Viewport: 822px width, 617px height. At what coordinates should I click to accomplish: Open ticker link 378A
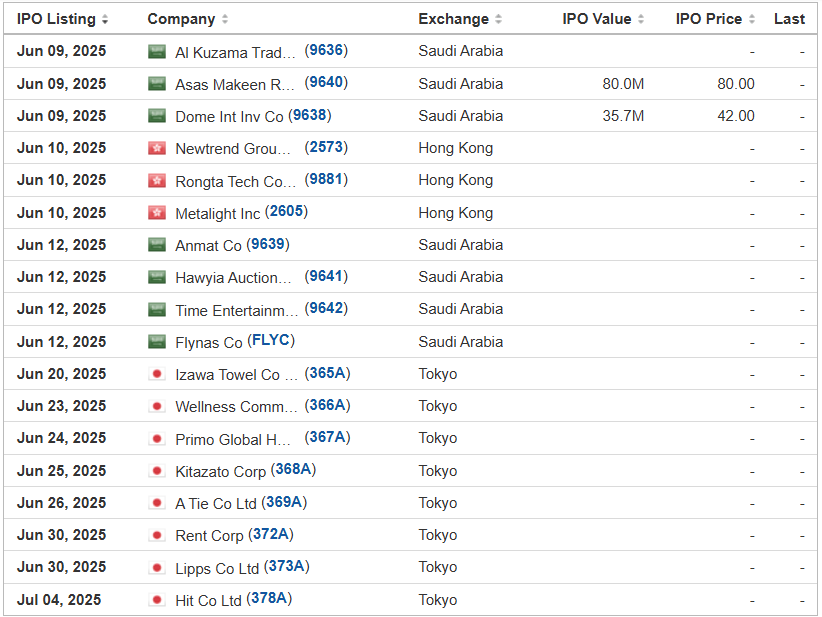(x=269, y=598)
